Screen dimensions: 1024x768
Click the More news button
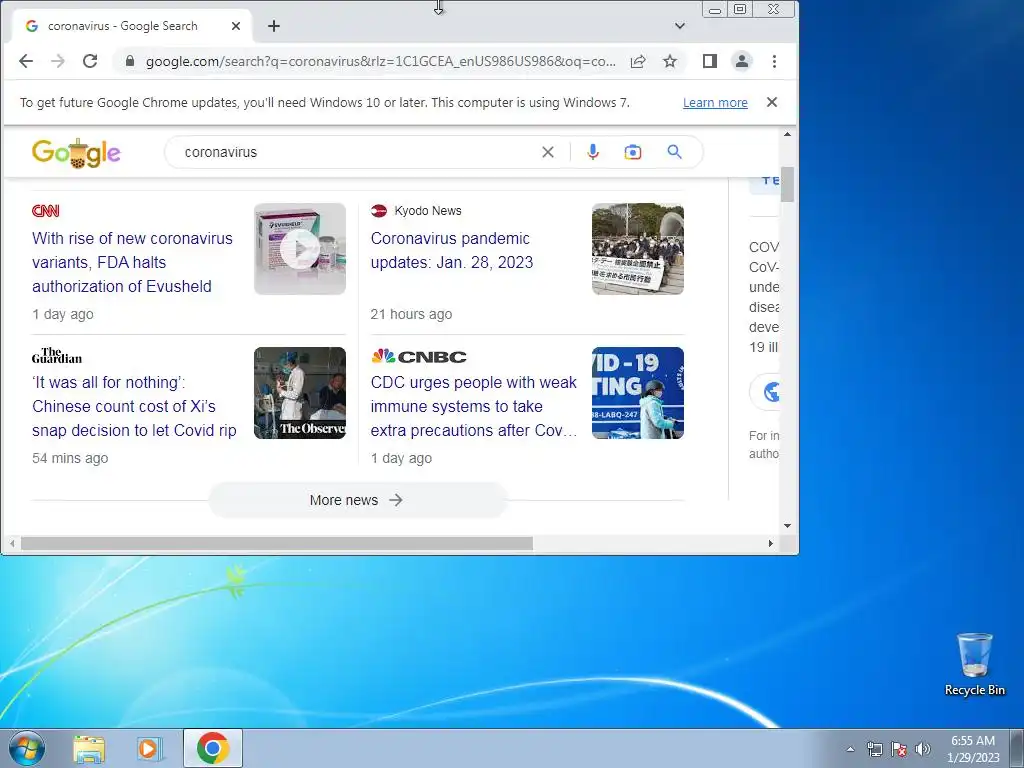[x=357, y=500]
